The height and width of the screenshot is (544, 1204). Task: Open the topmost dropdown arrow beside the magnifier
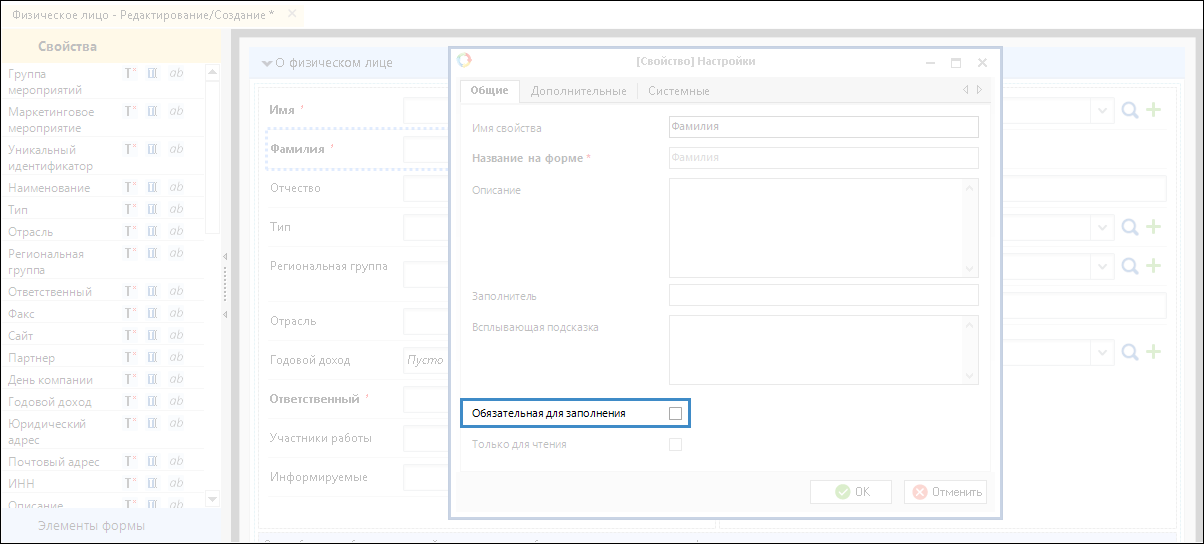tap(1103, 111)
